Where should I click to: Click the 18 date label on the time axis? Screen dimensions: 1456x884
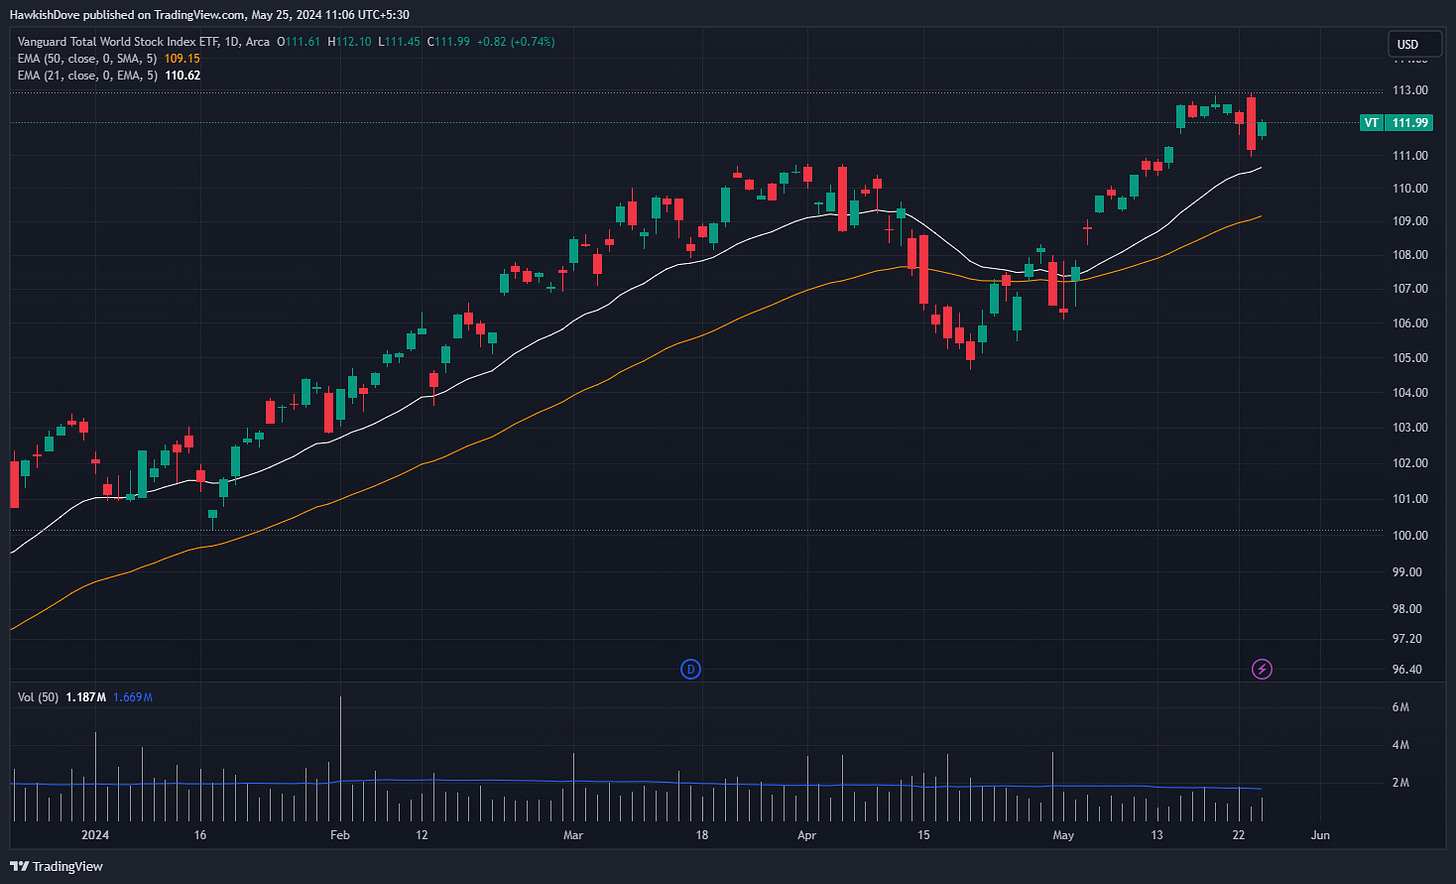pos(702,835)
